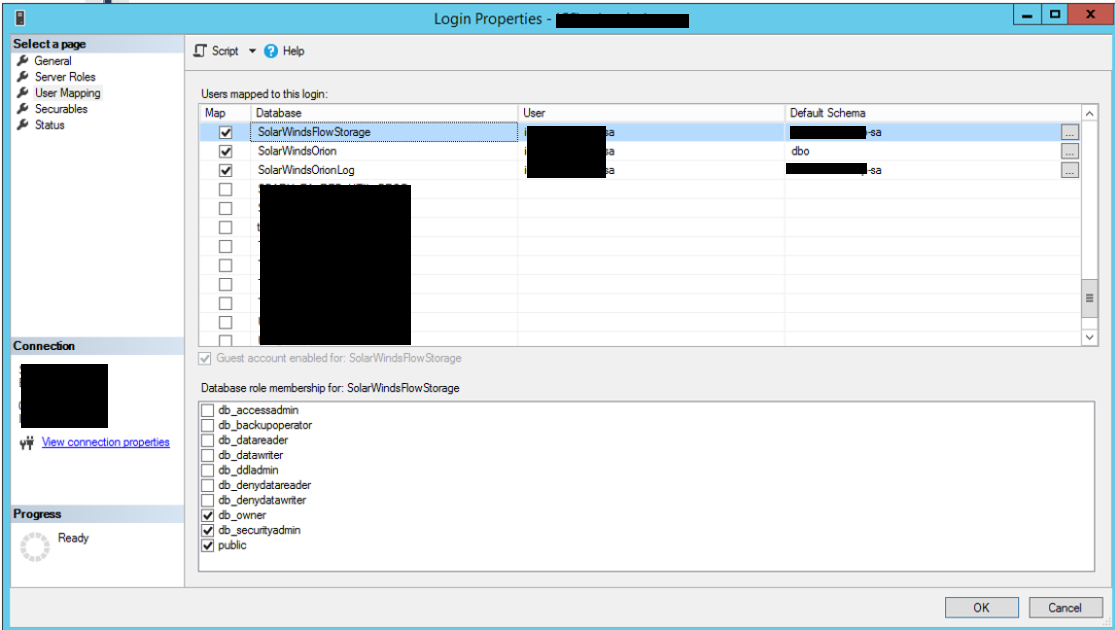Select the General page wrench icon

[x=23, y=60]
